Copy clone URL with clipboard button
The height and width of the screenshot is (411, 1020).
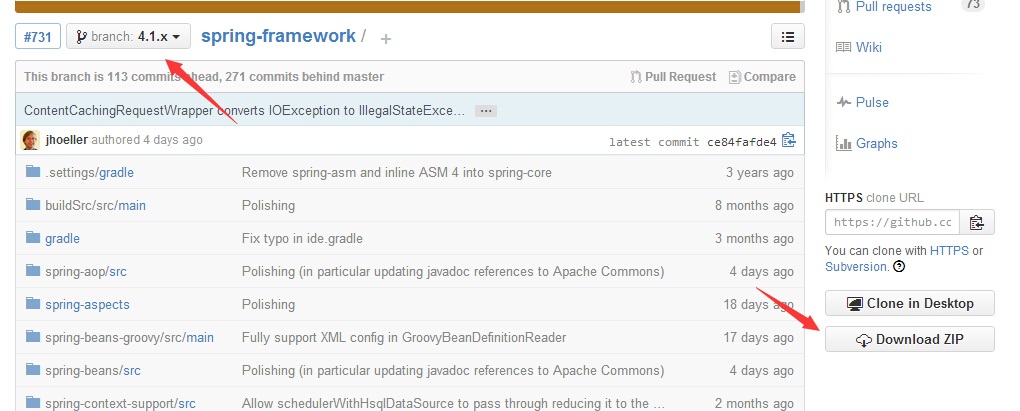coord(976,222)
